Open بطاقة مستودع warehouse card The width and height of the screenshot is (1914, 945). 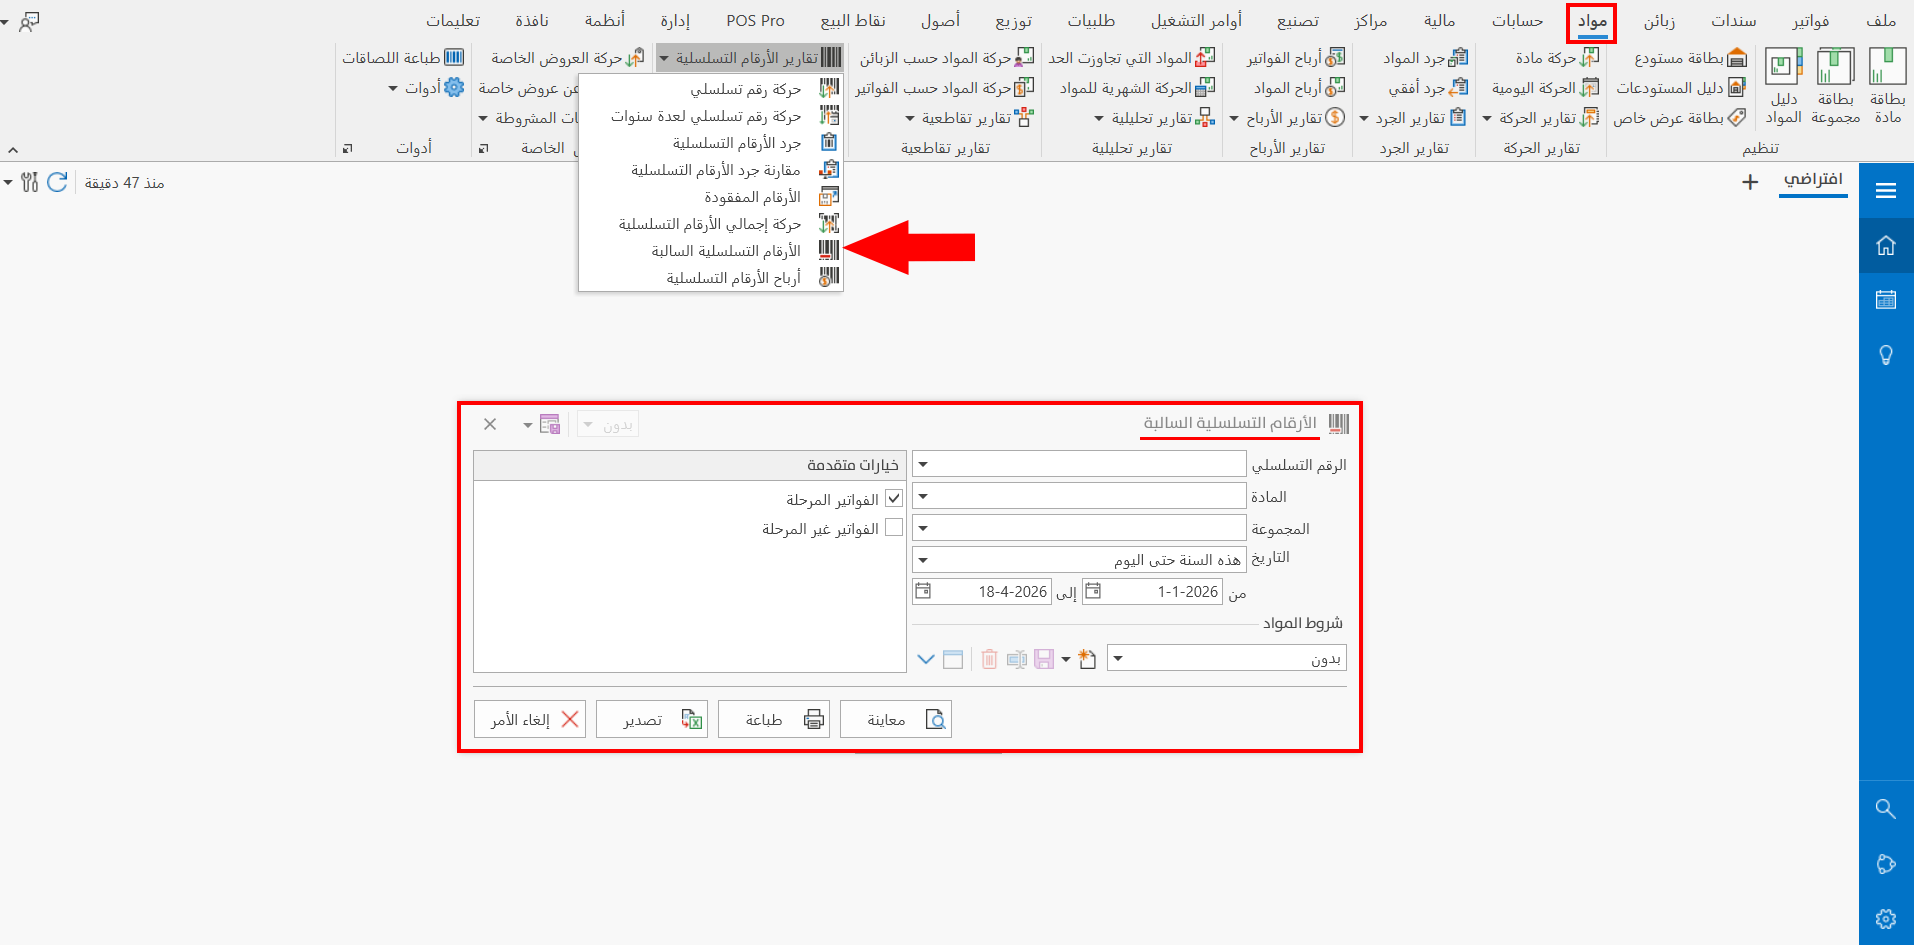pos(1690,58)
